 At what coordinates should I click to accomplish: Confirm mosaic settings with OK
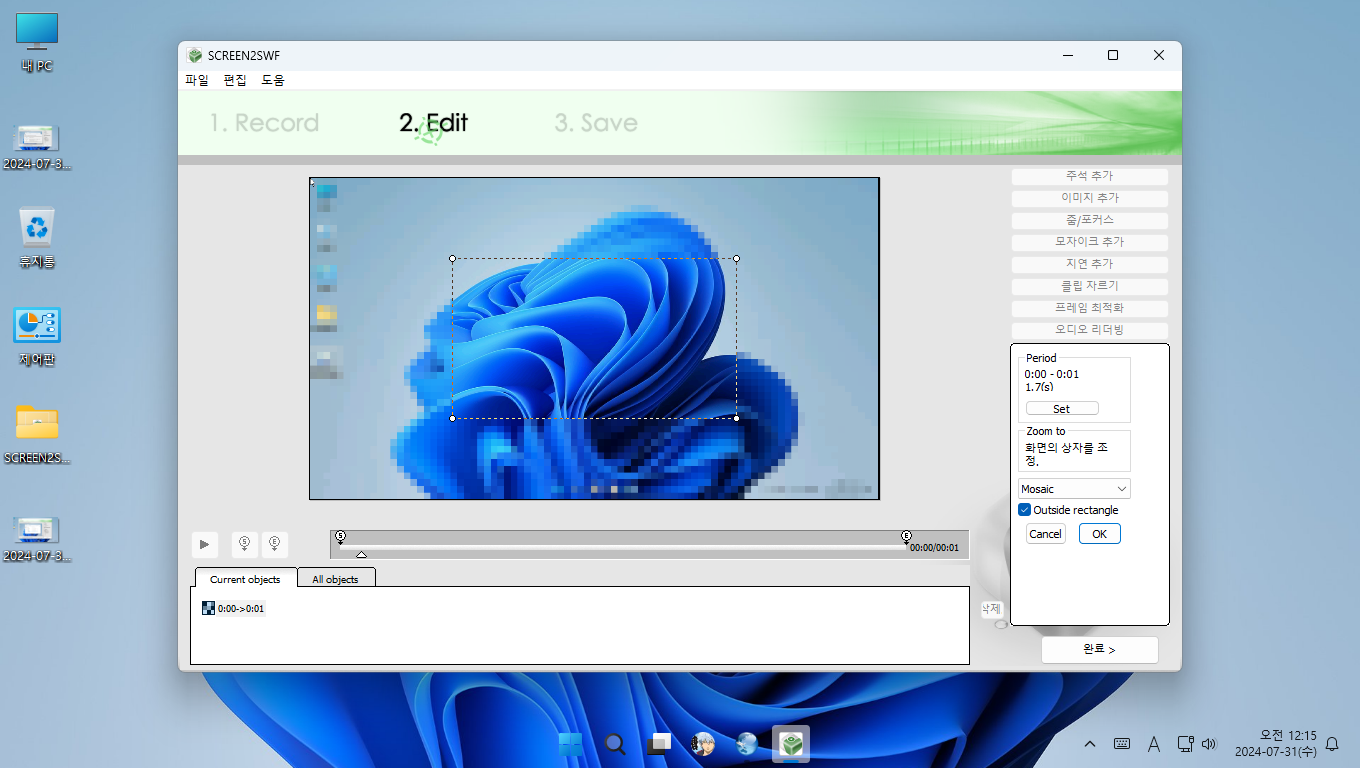tap(1100, 534)
